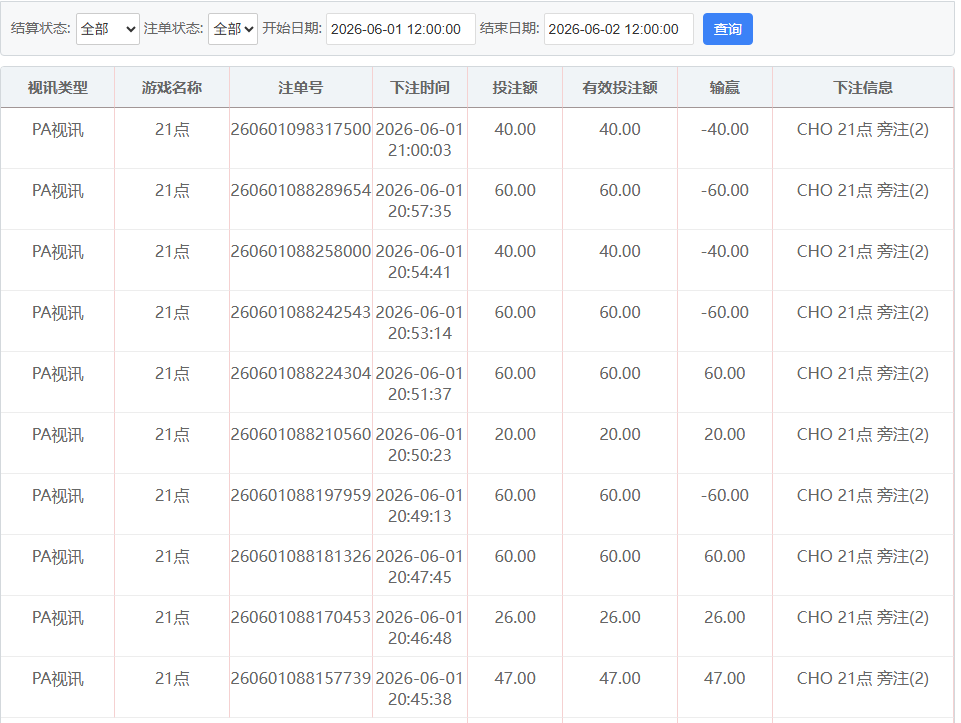Click 40.00 valid bet in the 20:54:41 row

620,251
